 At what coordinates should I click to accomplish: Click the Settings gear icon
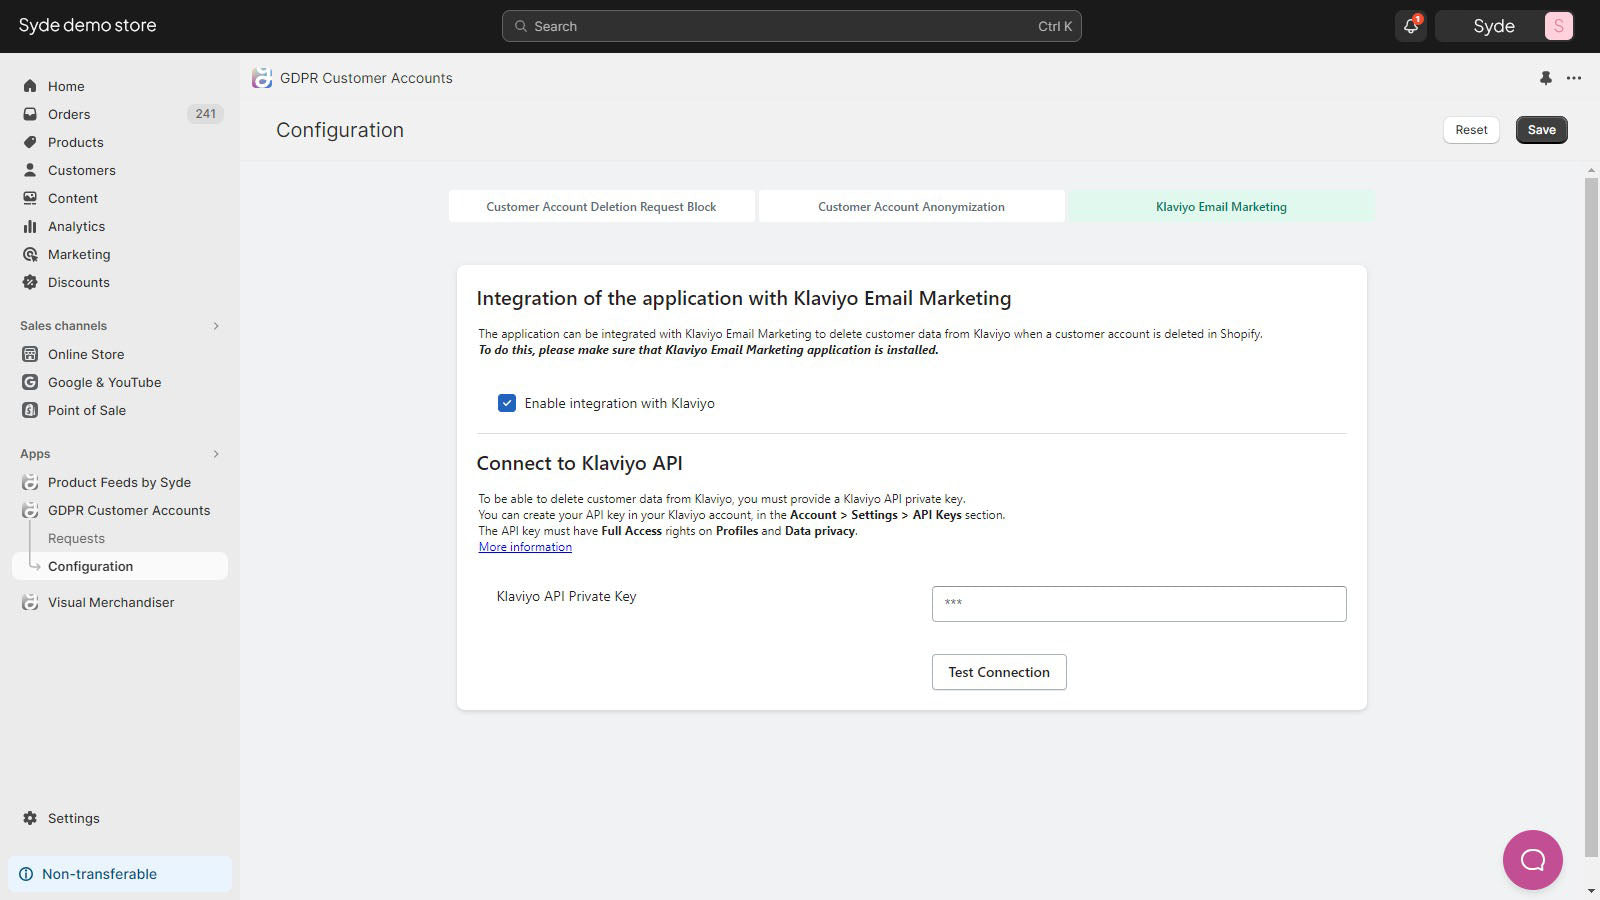(30, 818)
